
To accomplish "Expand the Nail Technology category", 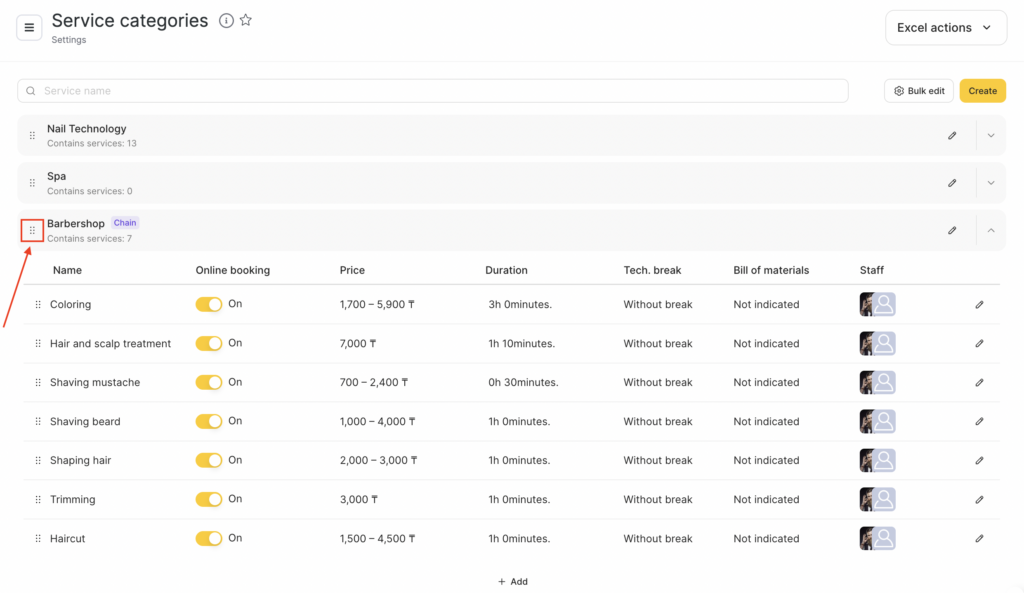I will pos(991,136).
